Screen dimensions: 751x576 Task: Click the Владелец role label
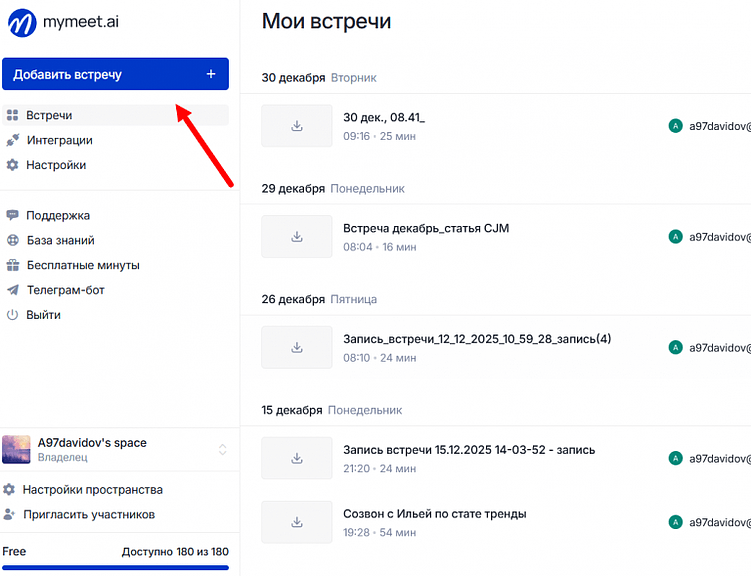[63, 457]
